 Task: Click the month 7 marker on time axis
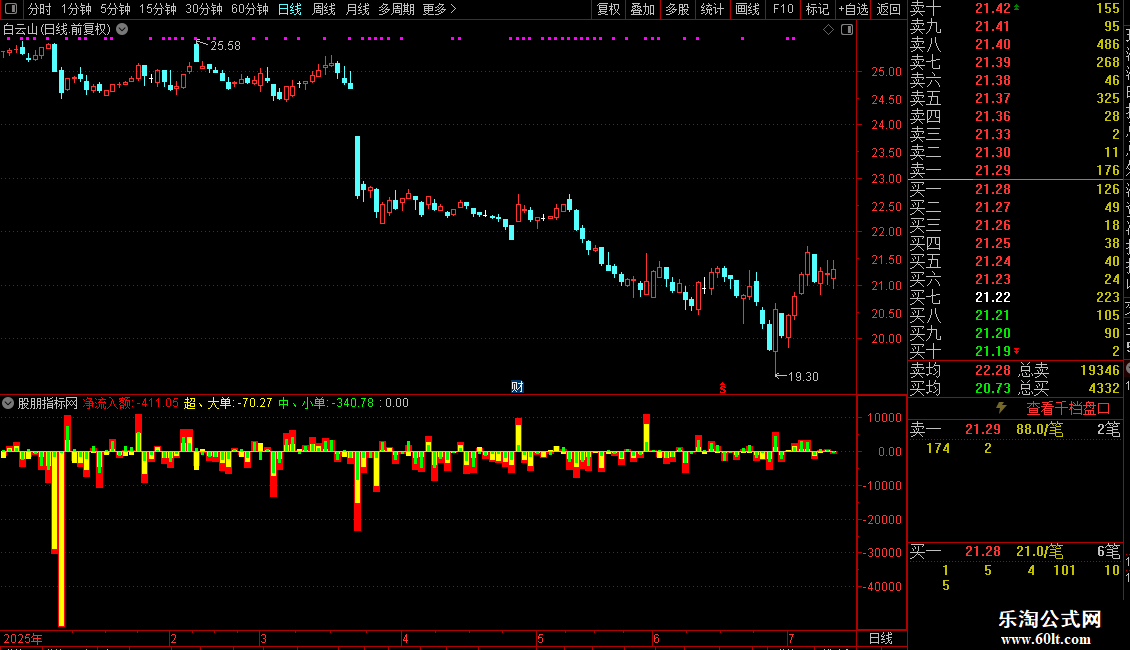791,638
